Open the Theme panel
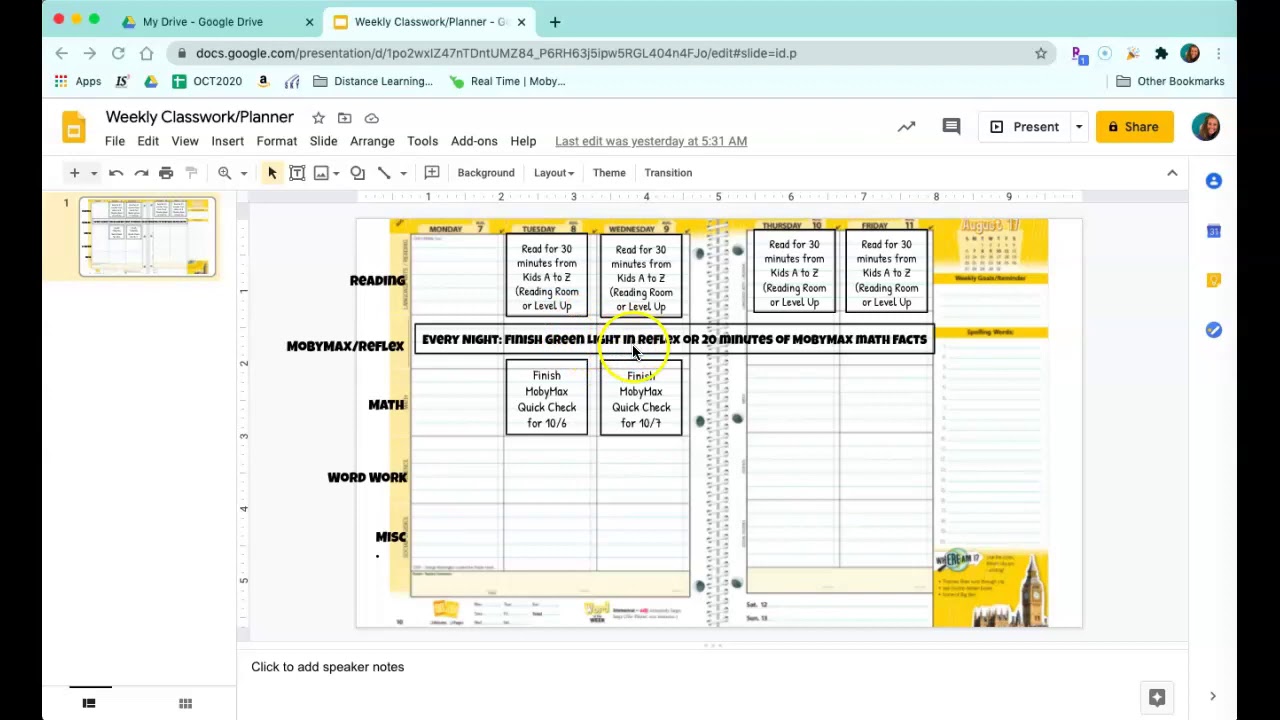This screenshot has width=1280, height=720. [609, 173]
